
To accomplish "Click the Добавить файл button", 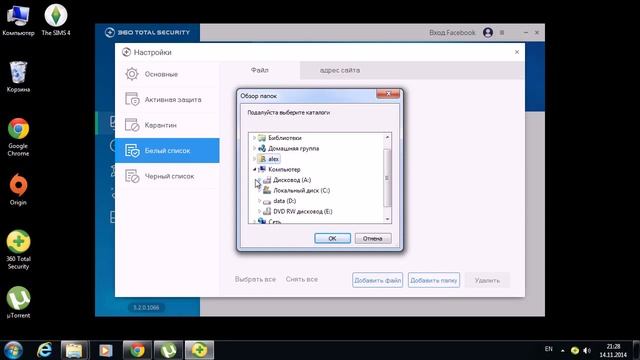I will (378, 280).
